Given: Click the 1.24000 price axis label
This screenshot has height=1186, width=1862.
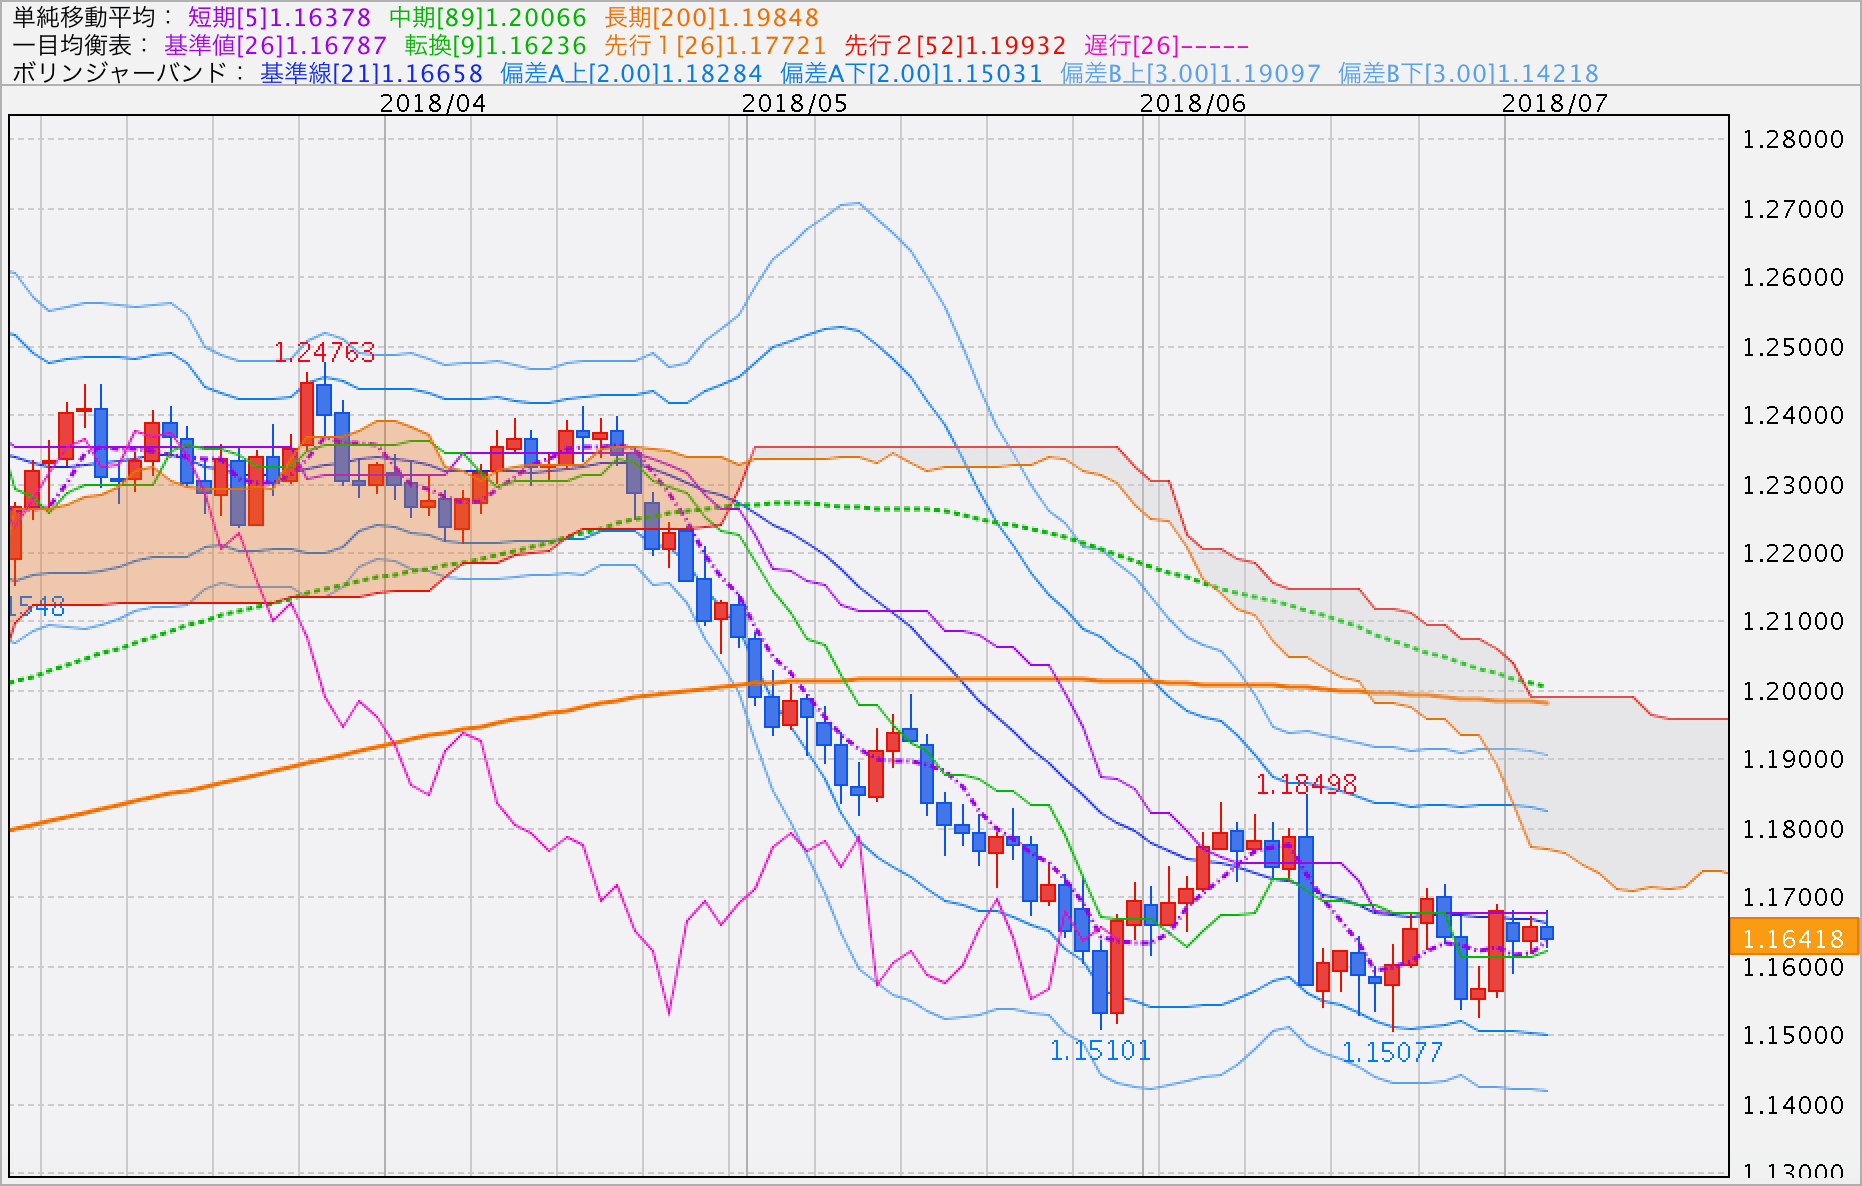Looking at the screenshot, I should 1793,415.
